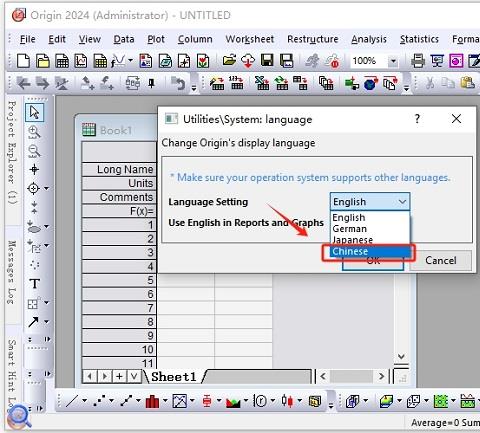The height and width of the screenshot is (433, 480).
Task: Click the Paste clipboard icon
Action: [x=468, y=82]
